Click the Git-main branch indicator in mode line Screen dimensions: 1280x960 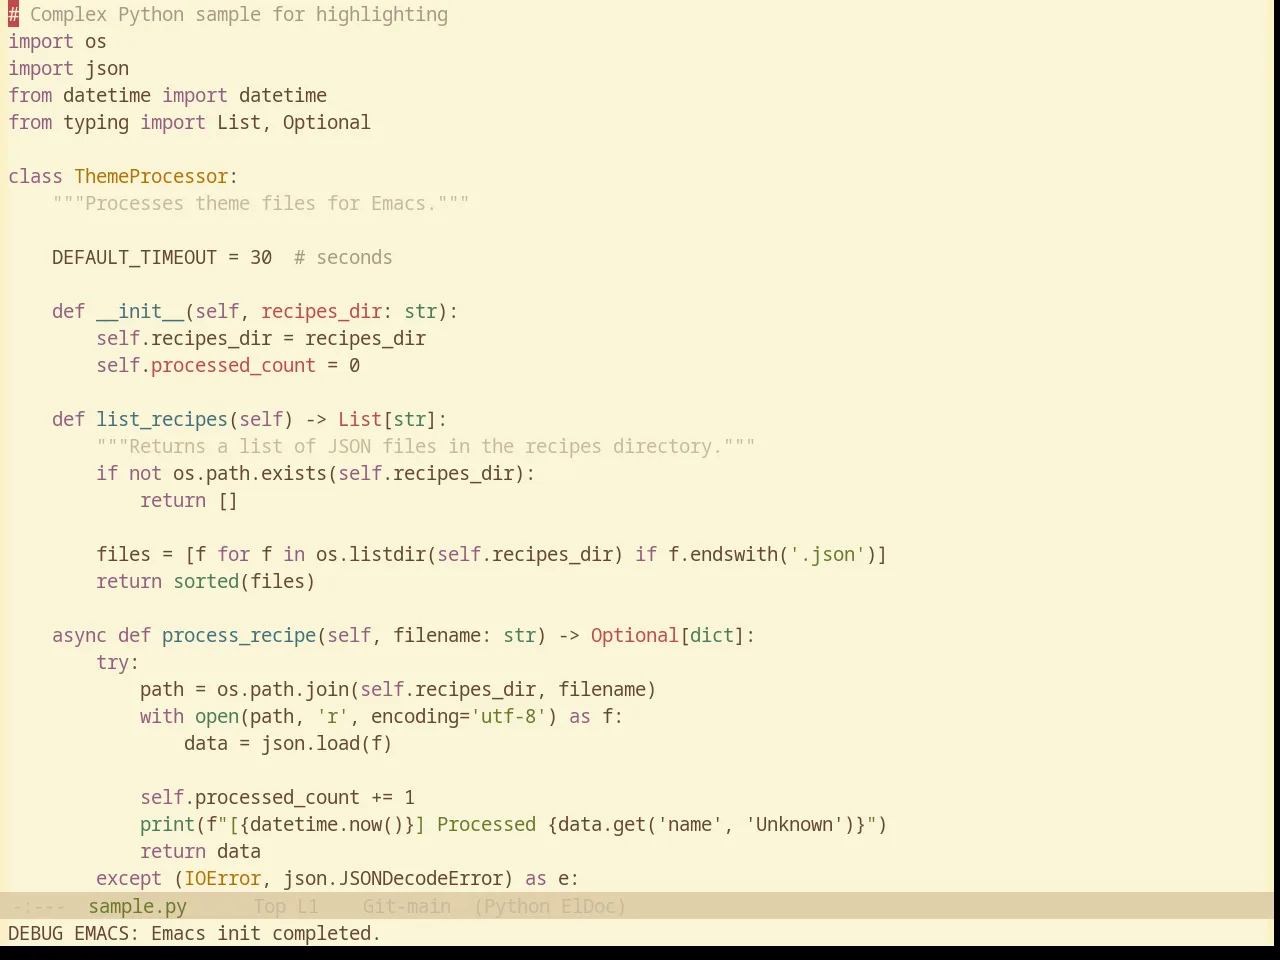407,906
